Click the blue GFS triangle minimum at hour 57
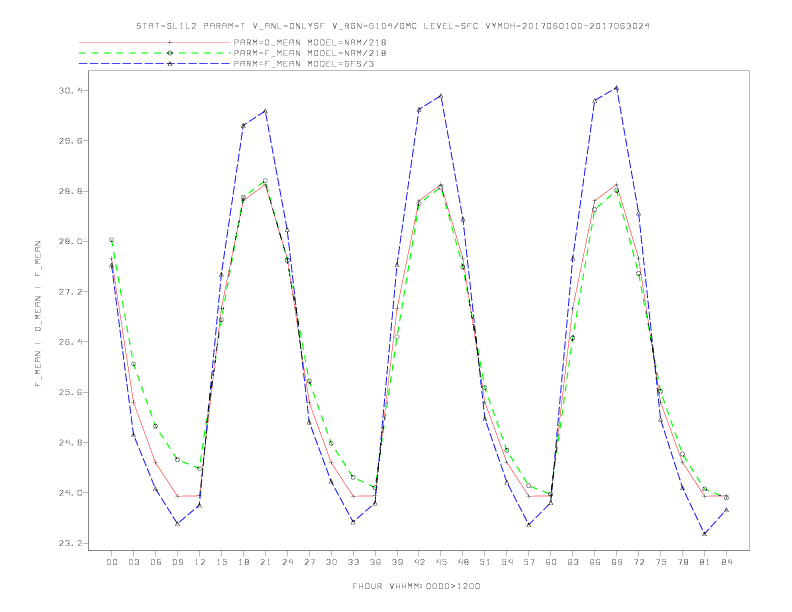The width and height of the screenshot is (792, 612). click(x=529, y=525)
